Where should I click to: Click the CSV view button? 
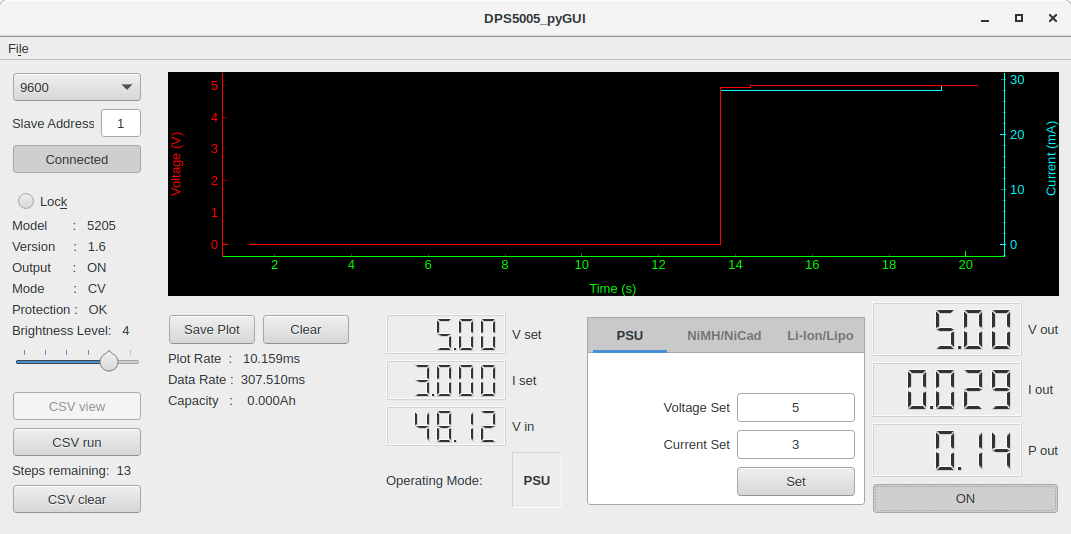coord(76,406)
